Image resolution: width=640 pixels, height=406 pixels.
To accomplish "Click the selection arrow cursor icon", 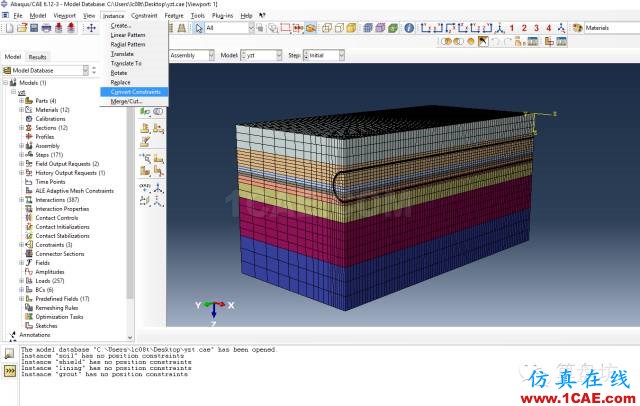I will tap(199, 28).
